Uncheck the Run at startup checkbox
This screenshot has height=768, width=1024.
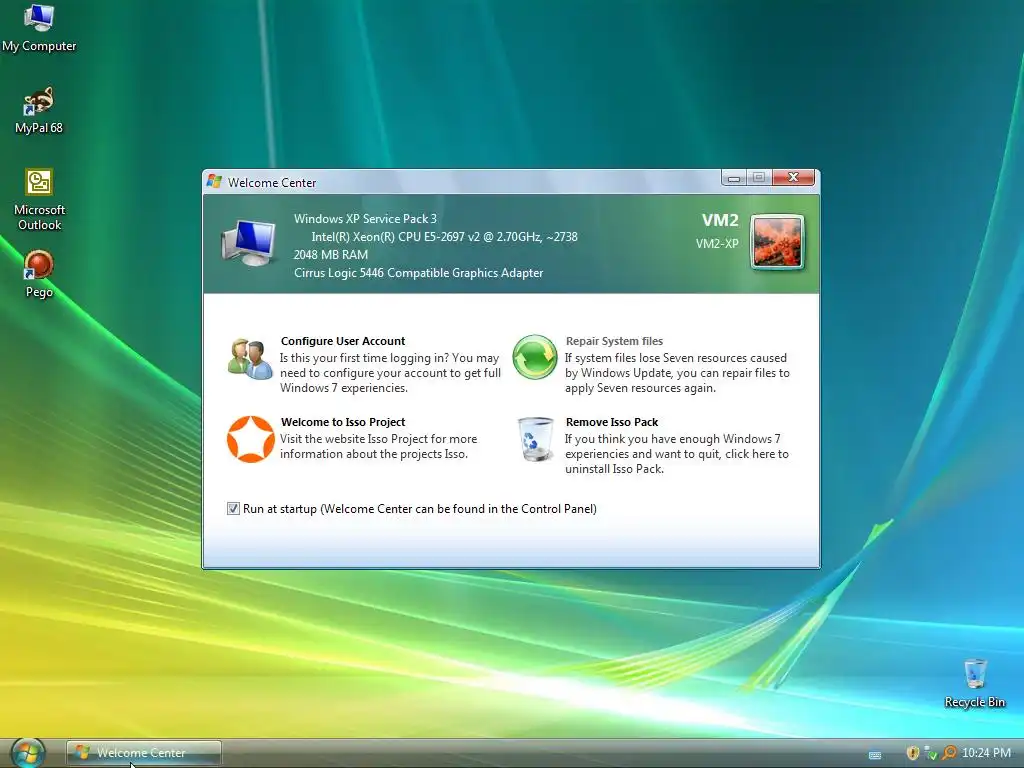coord(233,508)
